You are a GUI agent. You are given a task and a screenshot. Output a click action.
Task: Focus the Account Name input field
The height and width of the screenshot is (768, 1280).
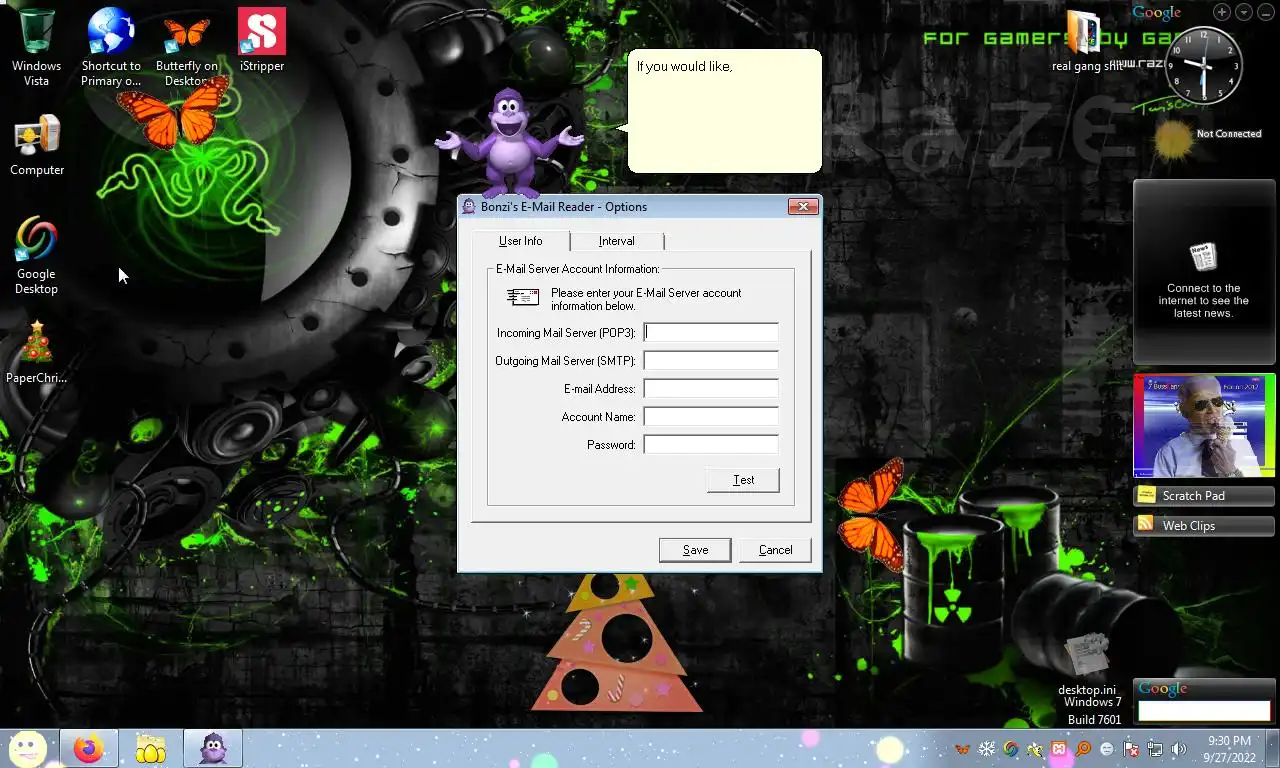pyautogui.click(x=711, y=417)
